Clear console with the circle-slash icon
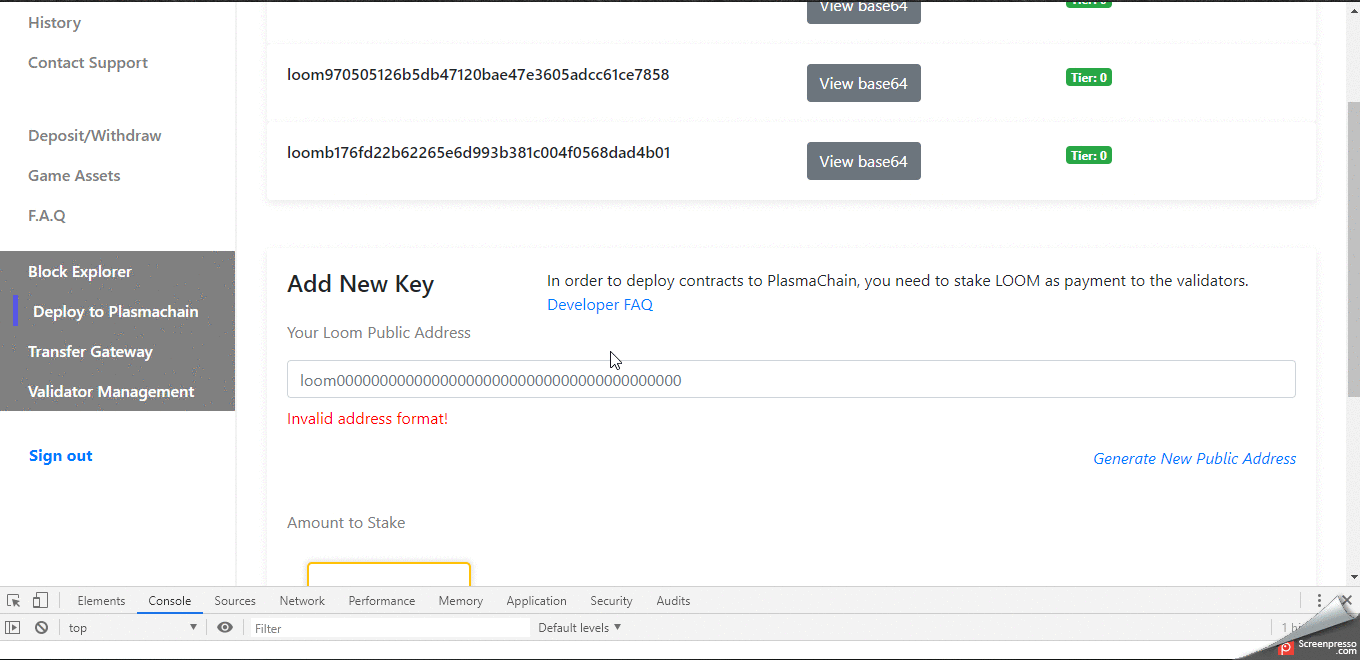Image resolution: width=1360 pixels, height=660 pixels. coord(41,627)
